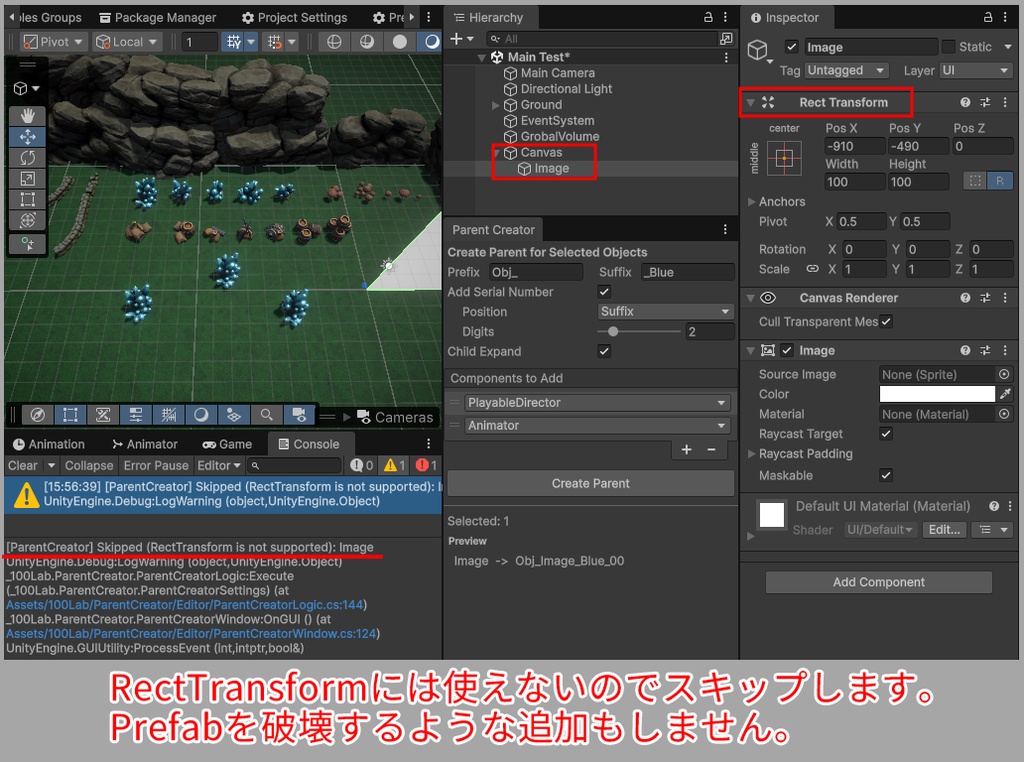
Task: Switch to the Animation tab
Action: click(x=49, y=444)
